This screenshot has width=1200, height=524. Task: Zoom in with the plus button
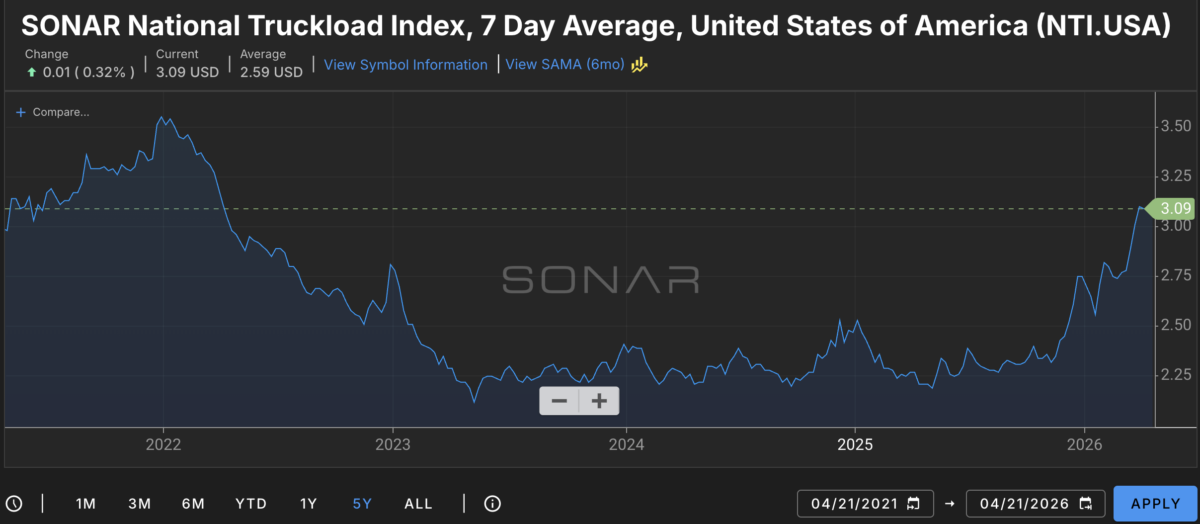point(599,401)
